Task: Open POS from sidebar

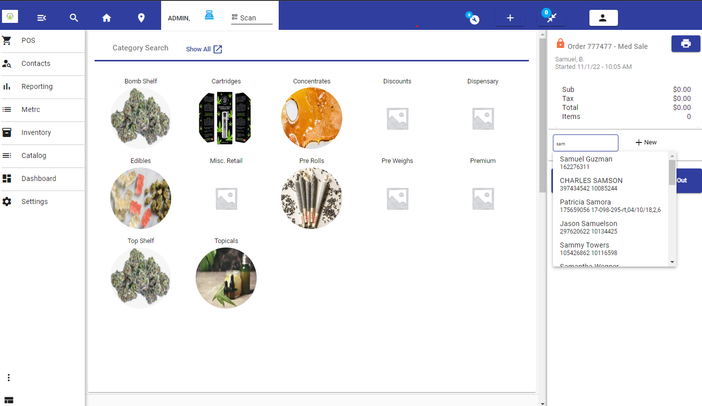Action: [42, 40]
